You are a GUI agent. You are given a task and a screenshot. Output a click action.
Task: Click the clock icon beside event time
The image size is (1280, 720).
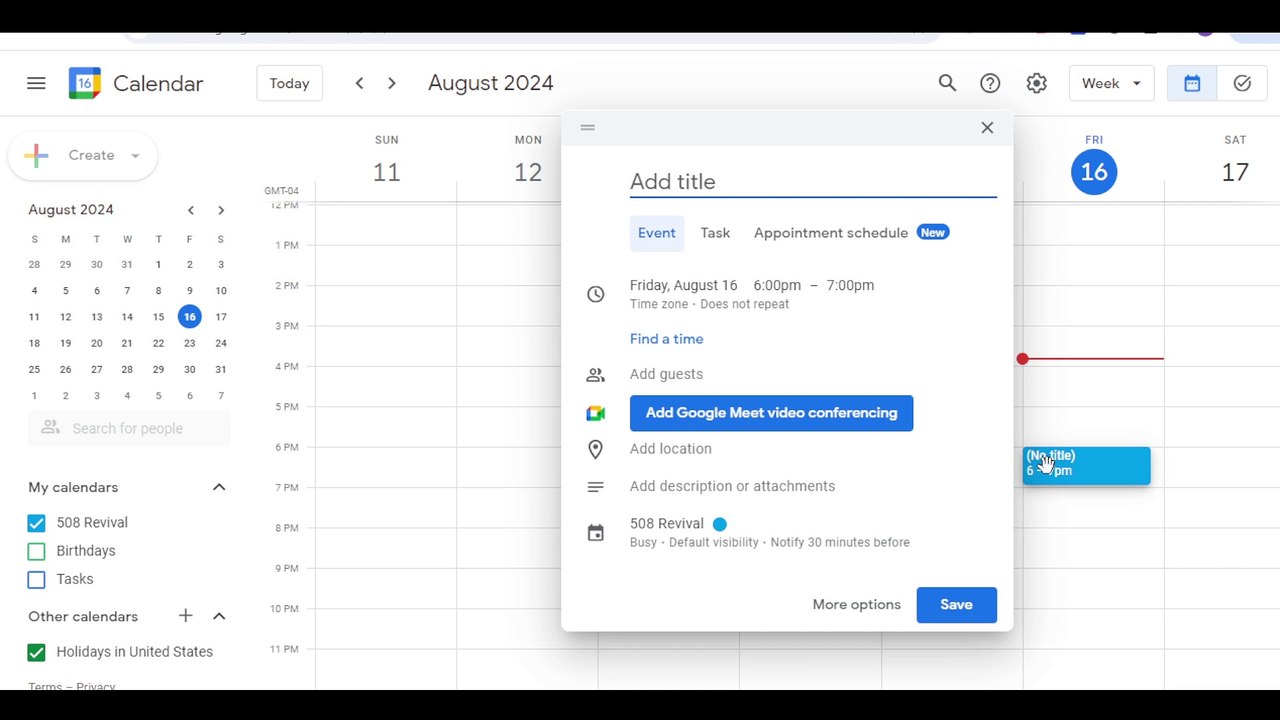point(595,294)
